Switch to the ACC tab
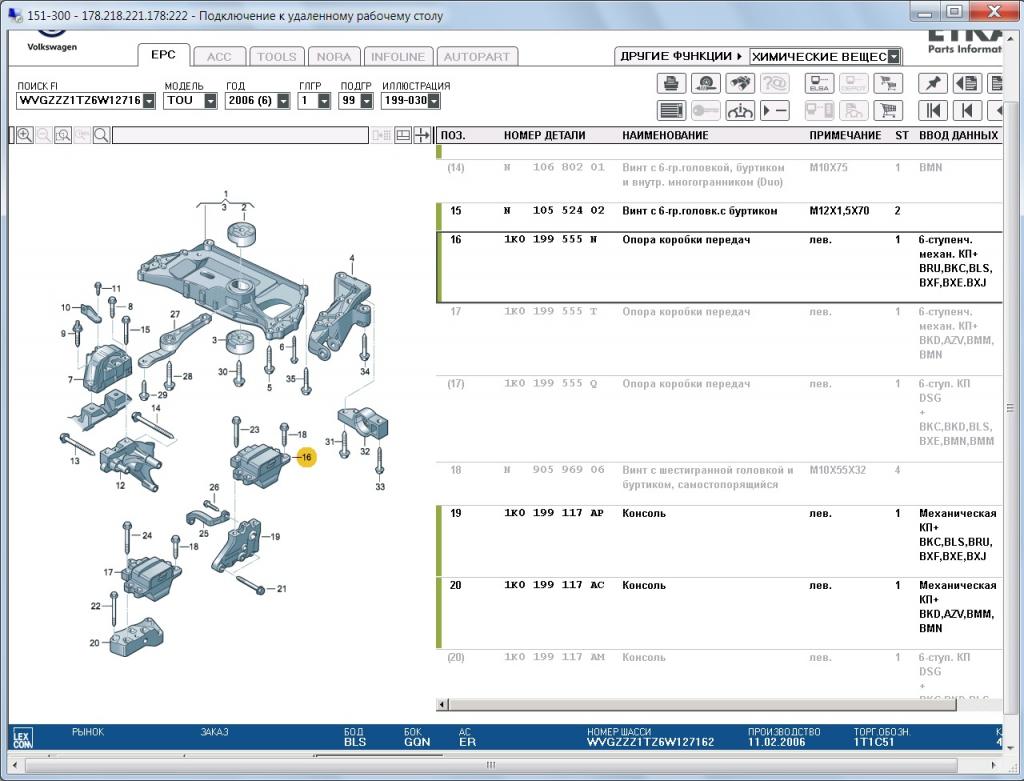 (x=219, y=57)
